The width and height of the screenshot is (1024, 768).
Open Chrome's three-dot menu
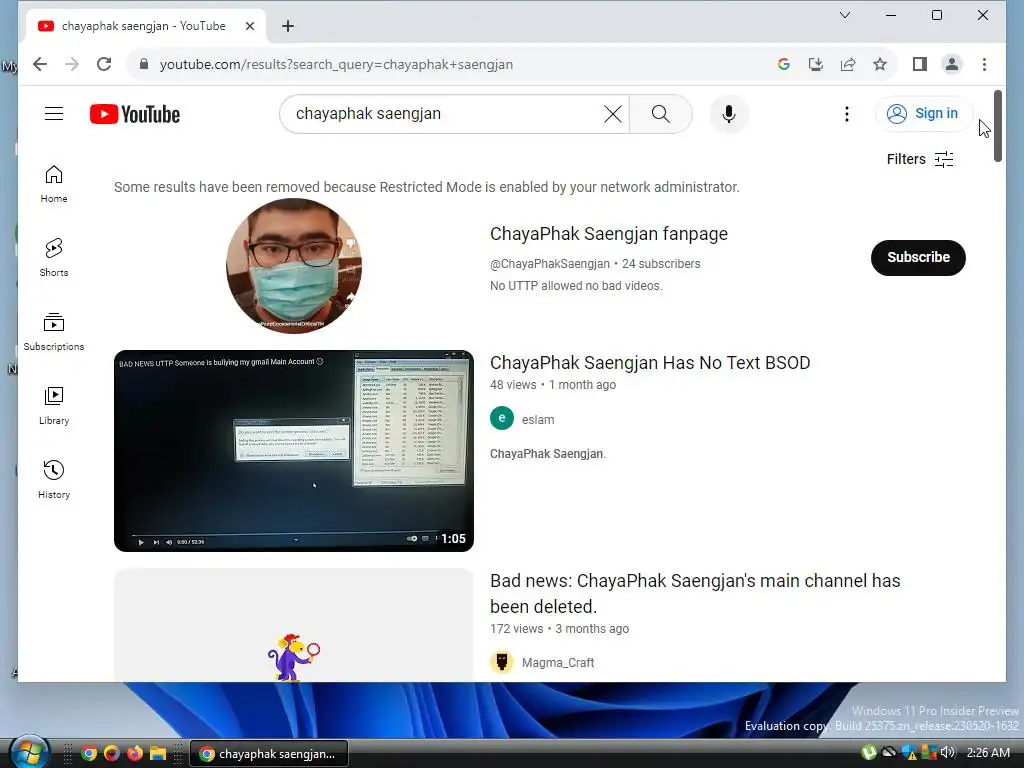984,64
